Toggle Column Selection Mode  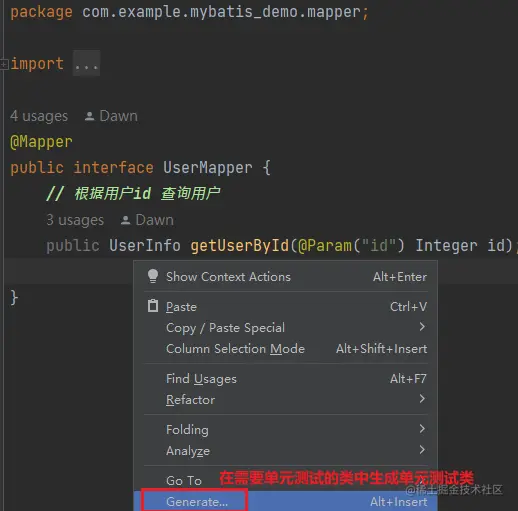[x=286, y=349]
